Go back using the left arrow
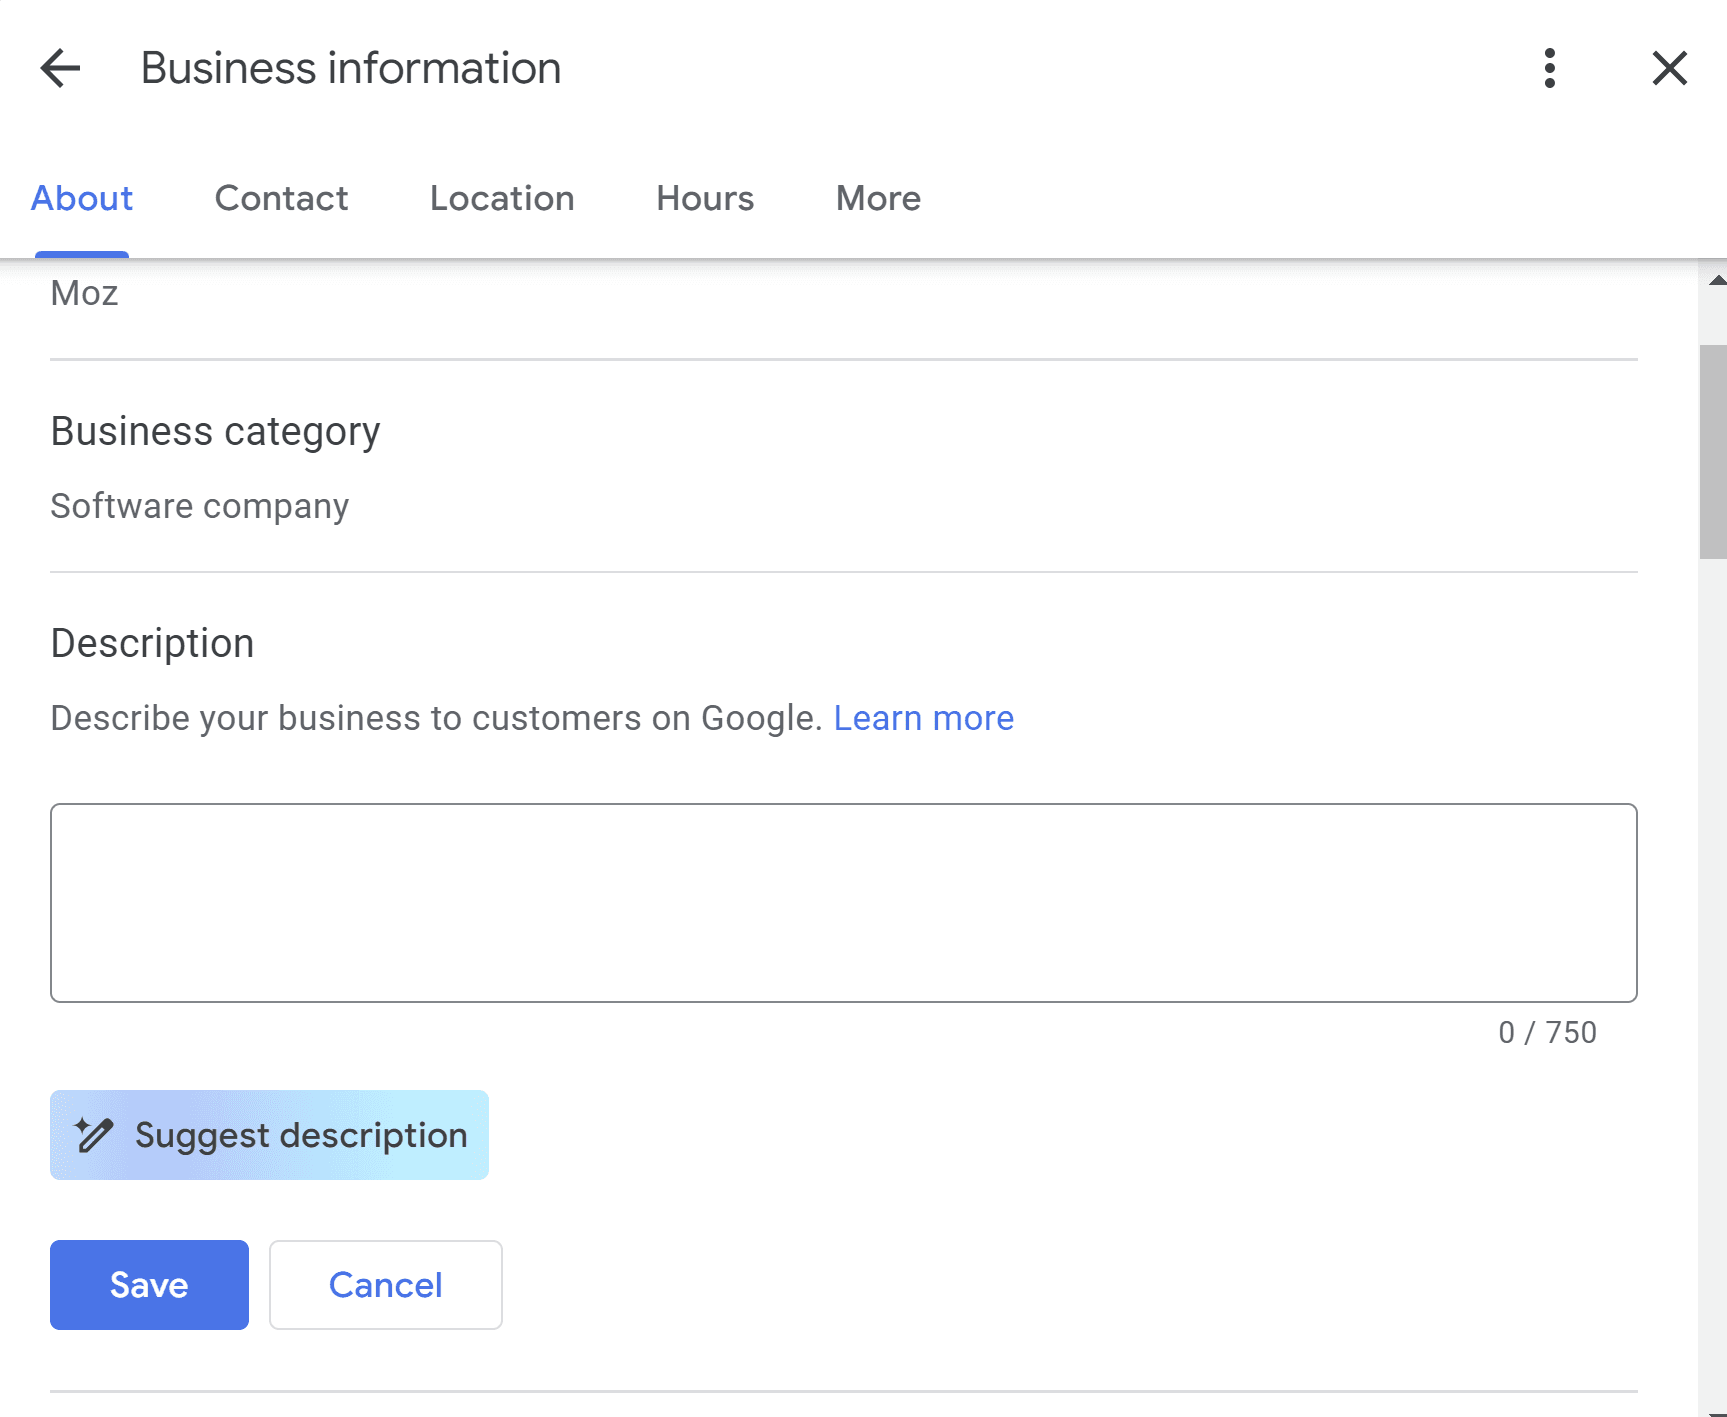The image size is (1727, 1417). [x=60, y=69]
